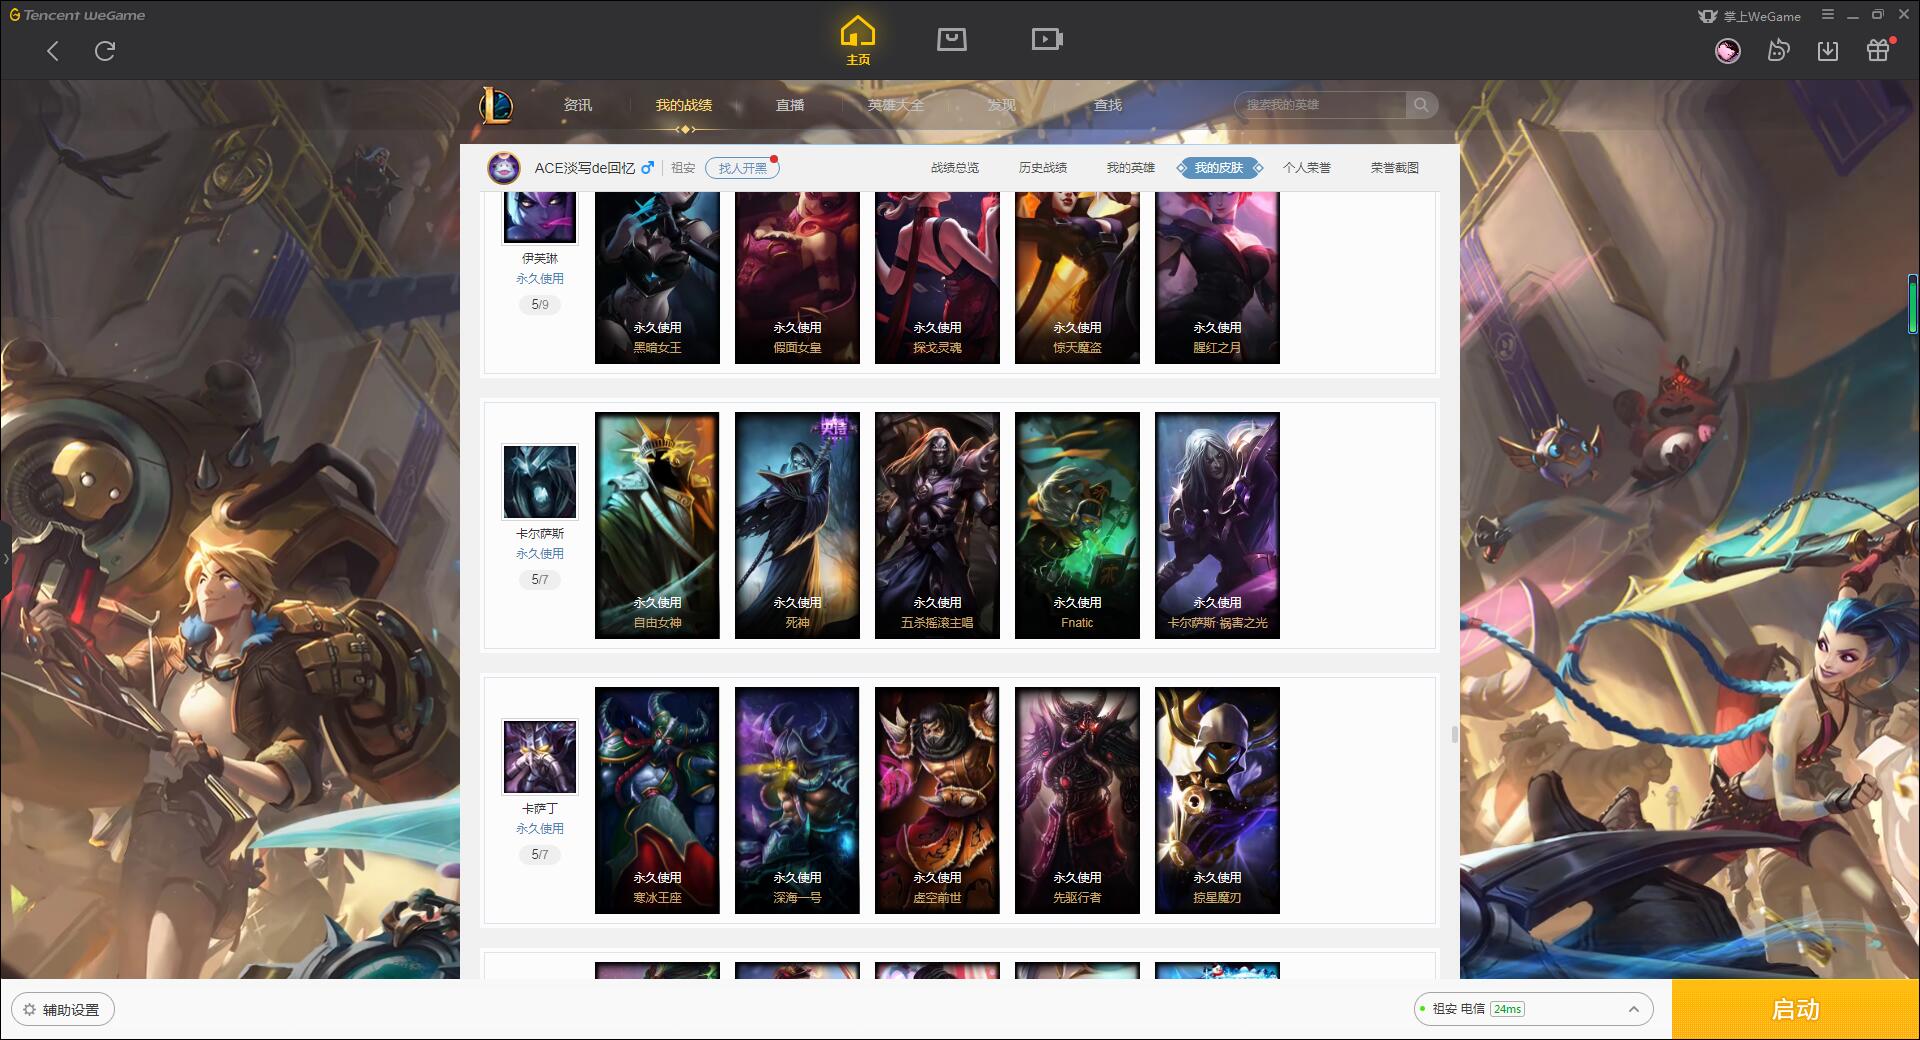Click the 启动 launch button

click(x=1795, y=1009)
